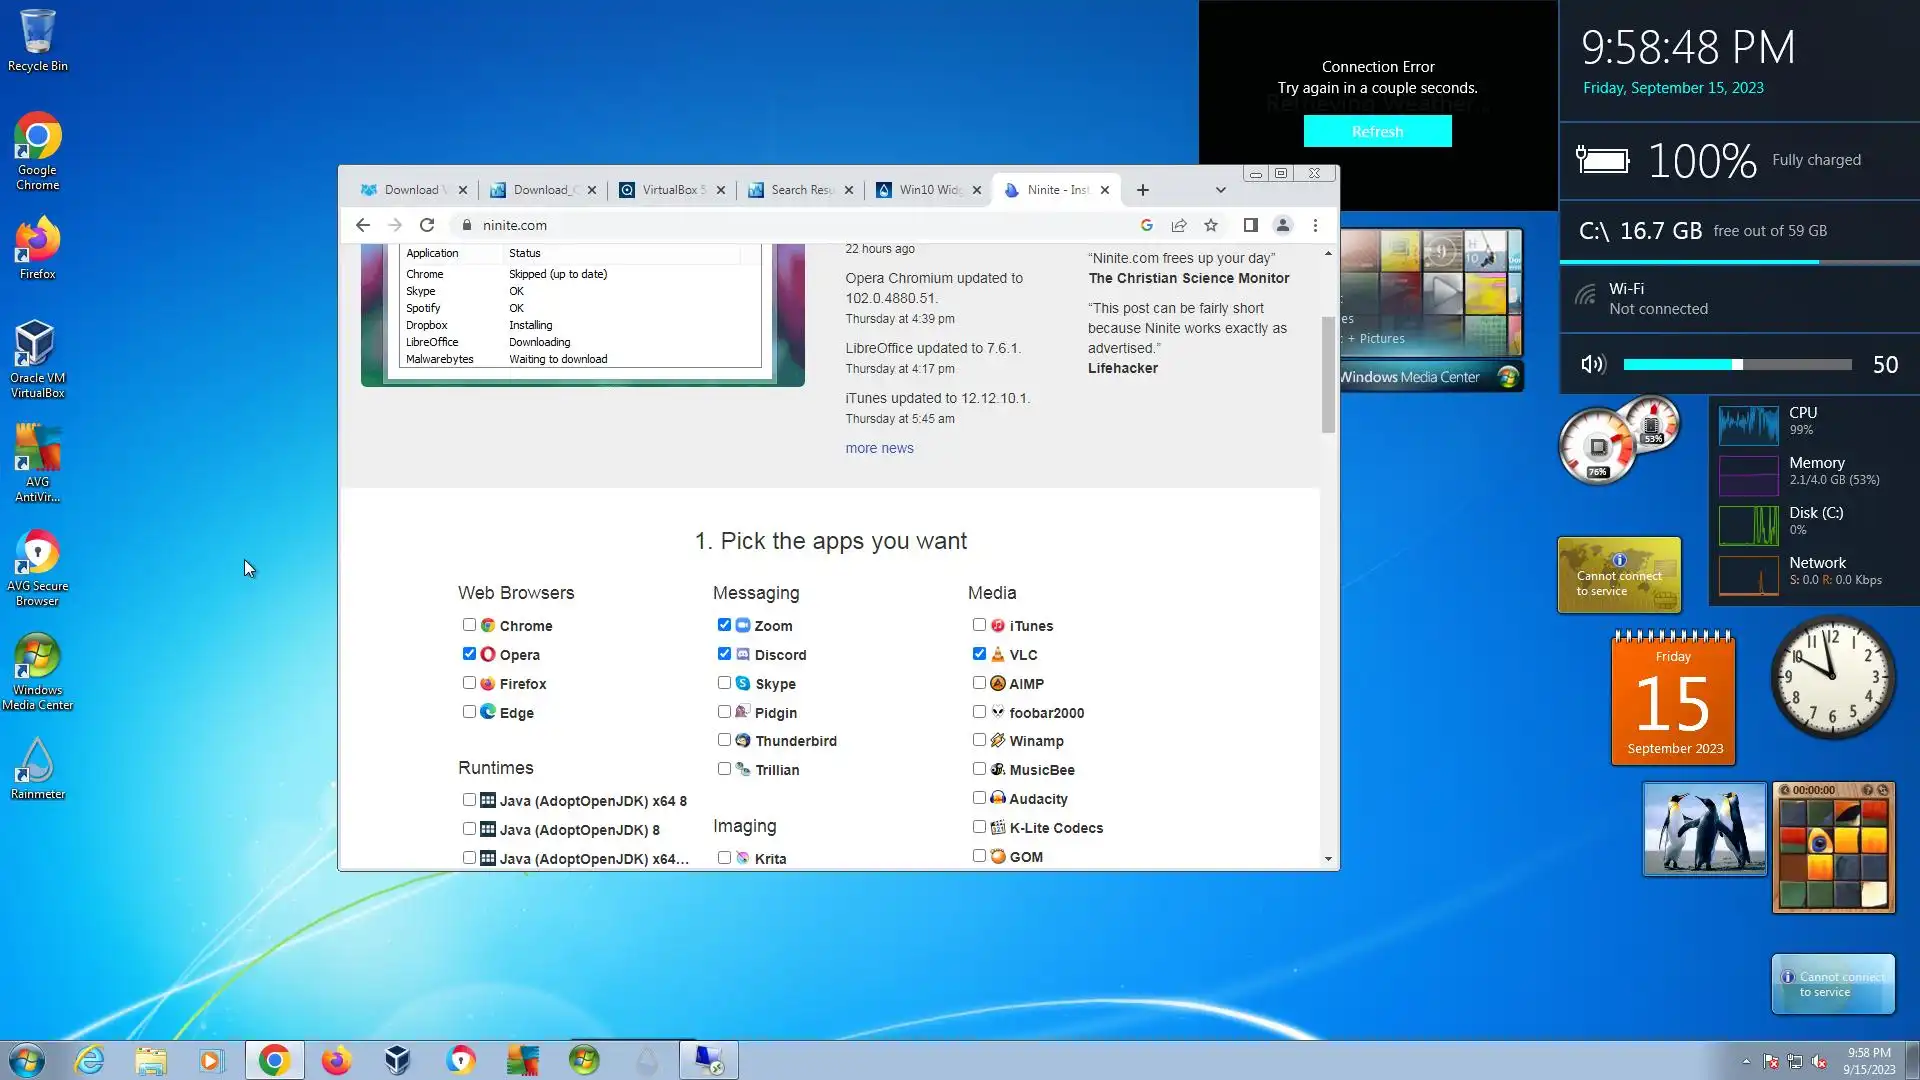Viewport: 1920px width, 1080px height.
Task: Open Chrome three-dot menu
Action: click(x=1315, y=225)
